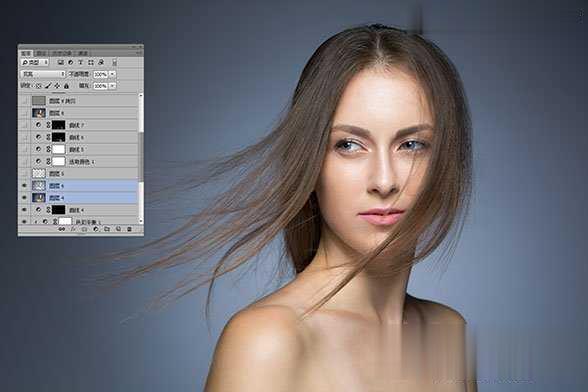Open the opacity slider dropdown arrow

[x=112, y=74]
